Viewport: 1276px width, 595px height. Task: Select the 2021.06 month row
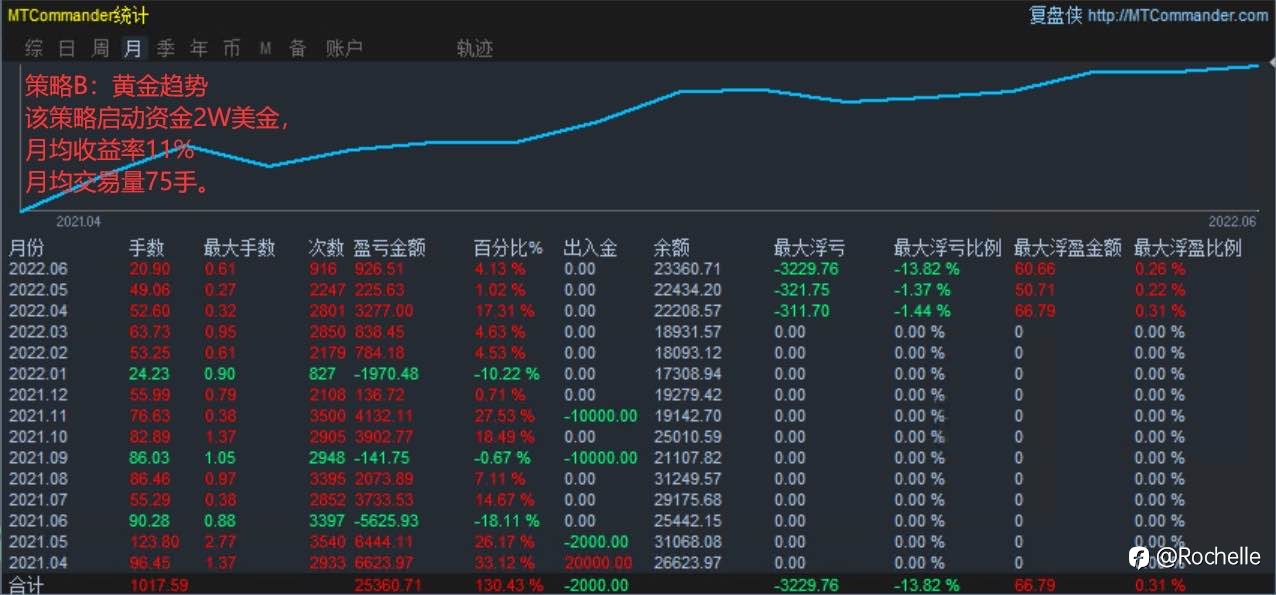coord(638,521)
